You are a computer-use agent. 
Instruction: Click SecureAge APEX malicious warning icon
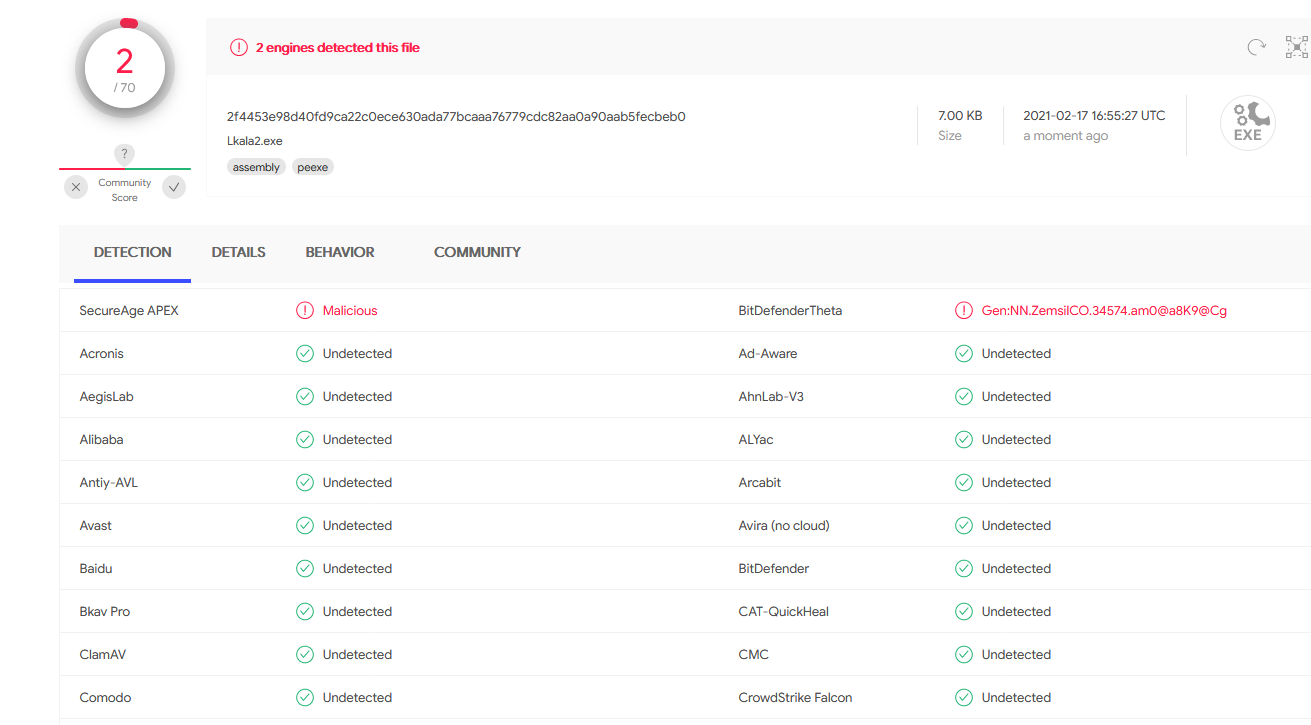click(x=305, y=311)
